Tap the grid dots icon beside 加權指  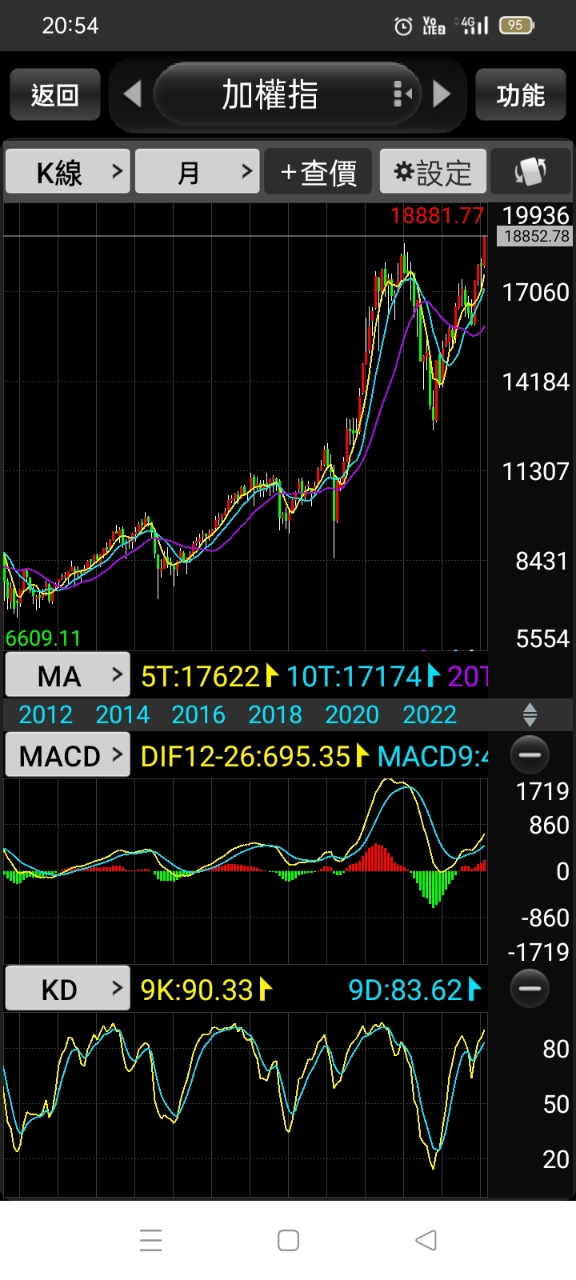pyautogui.click(x=403, y=95)
